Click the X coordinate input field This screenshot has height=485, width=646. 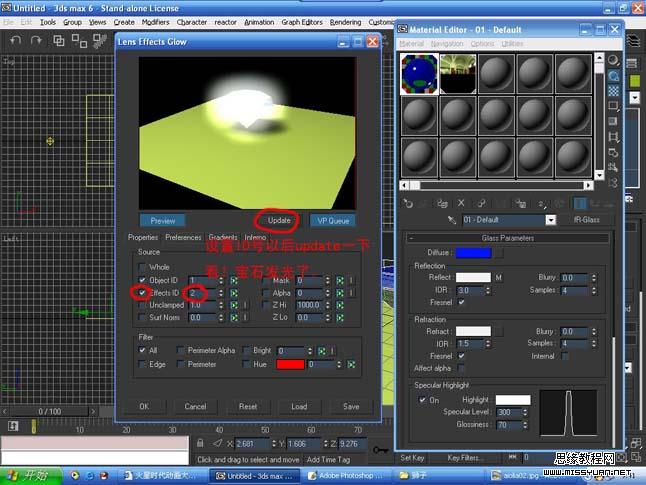click(253, 444)
